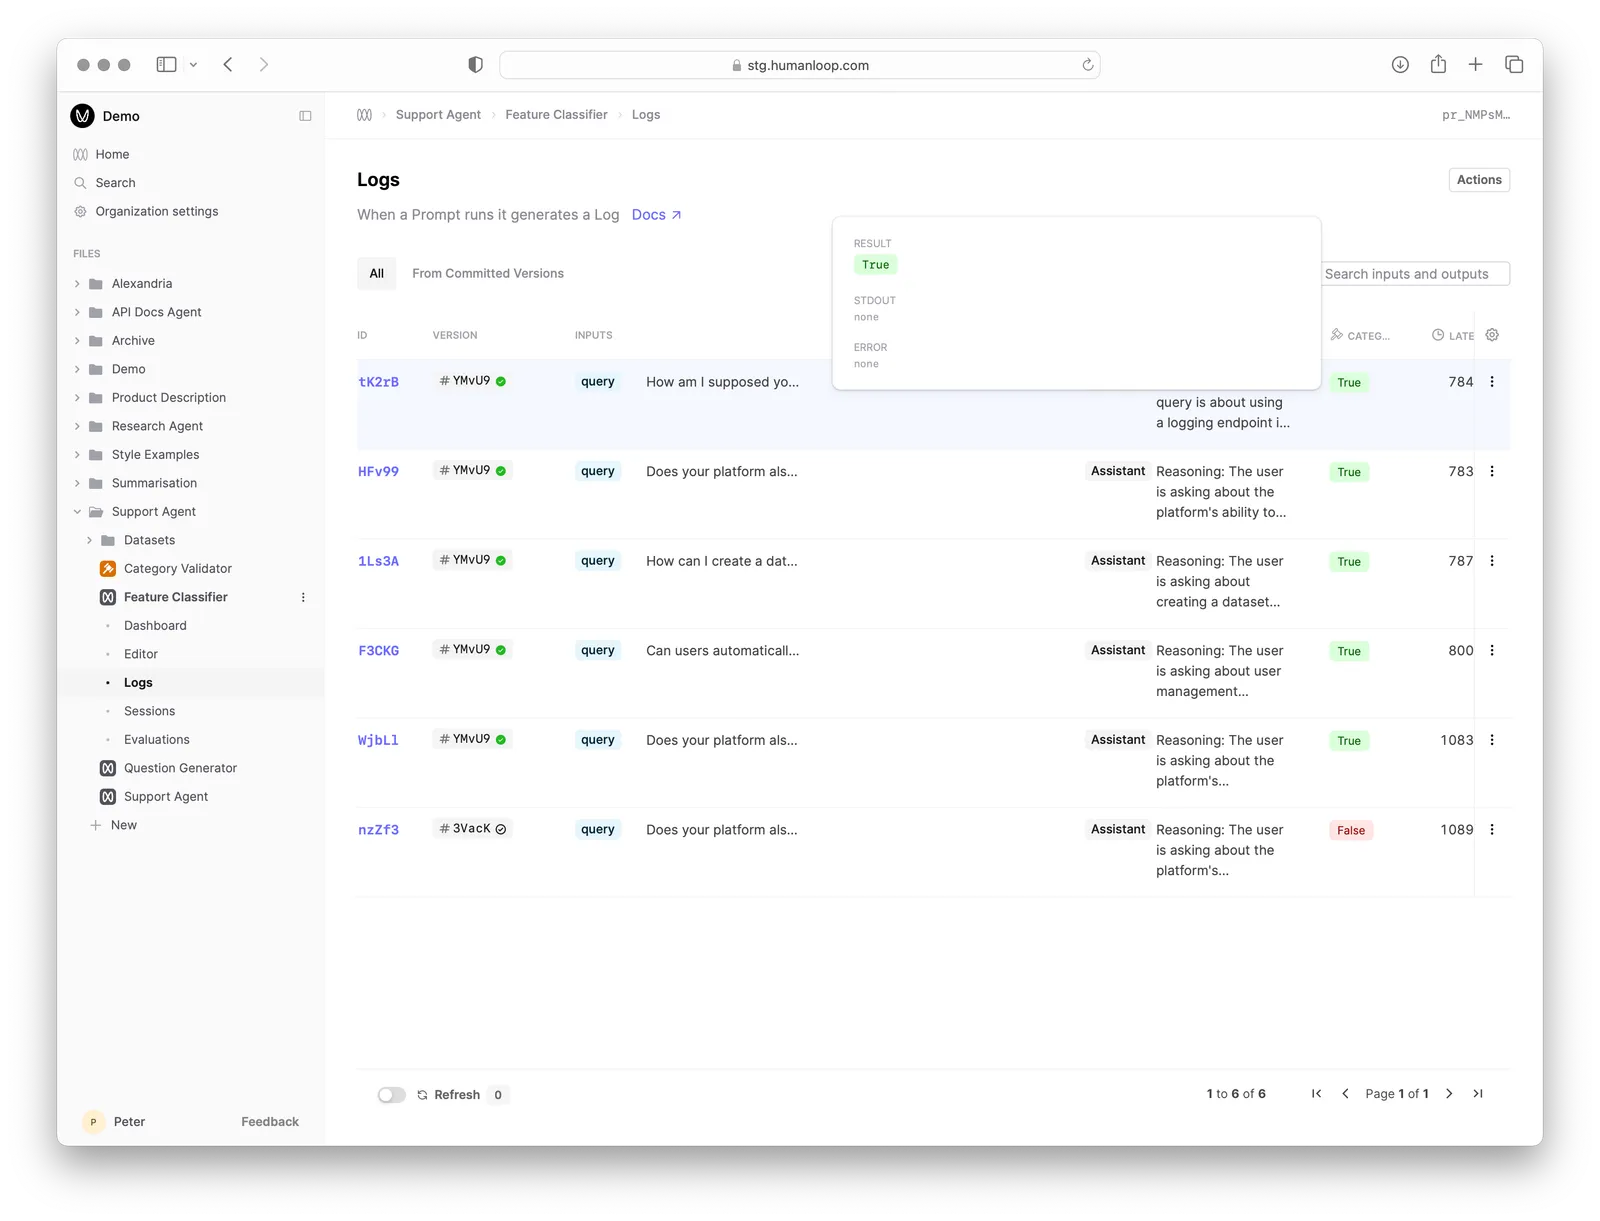Open the Evaluations page in sidebar
The image size is (1600, 1221).
pos(157,740)
